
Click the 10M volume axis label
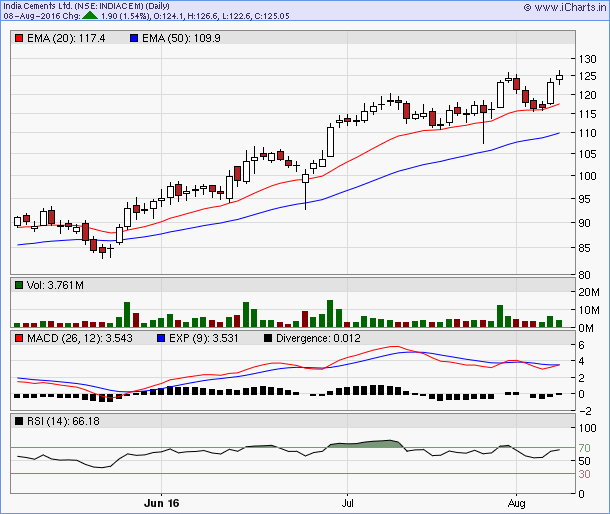(589, 311)
